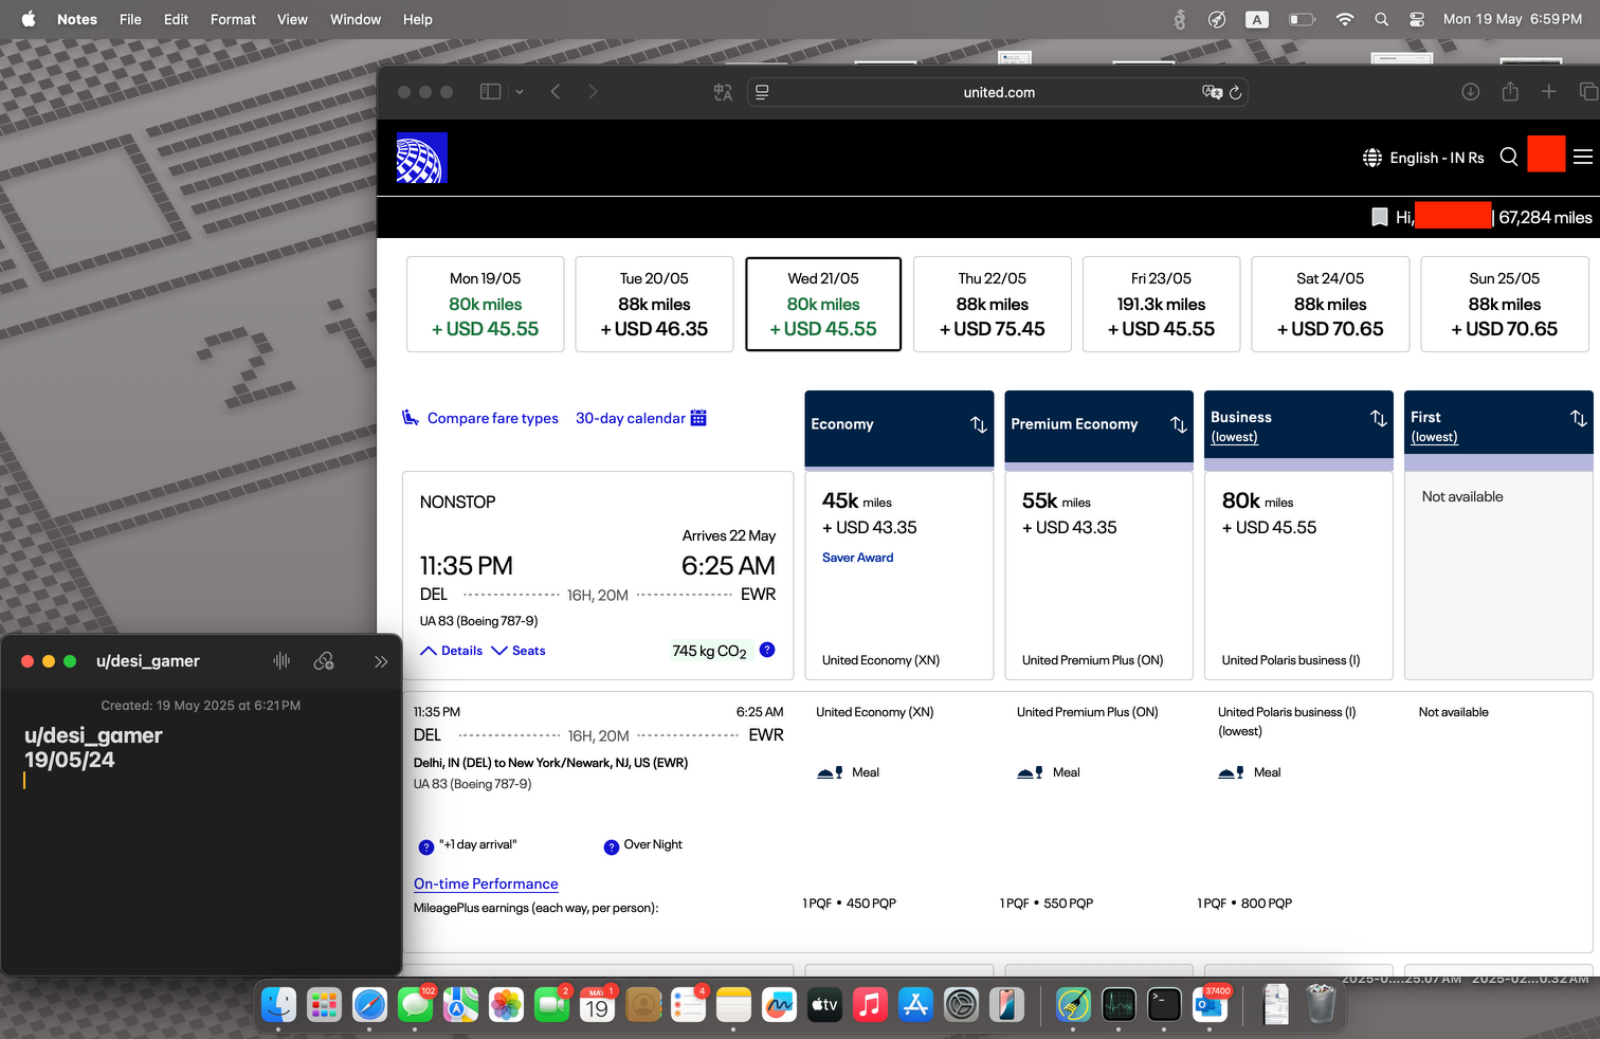
Task: Toggle sort on Business fare column
Action: [x=1378, y=418]
